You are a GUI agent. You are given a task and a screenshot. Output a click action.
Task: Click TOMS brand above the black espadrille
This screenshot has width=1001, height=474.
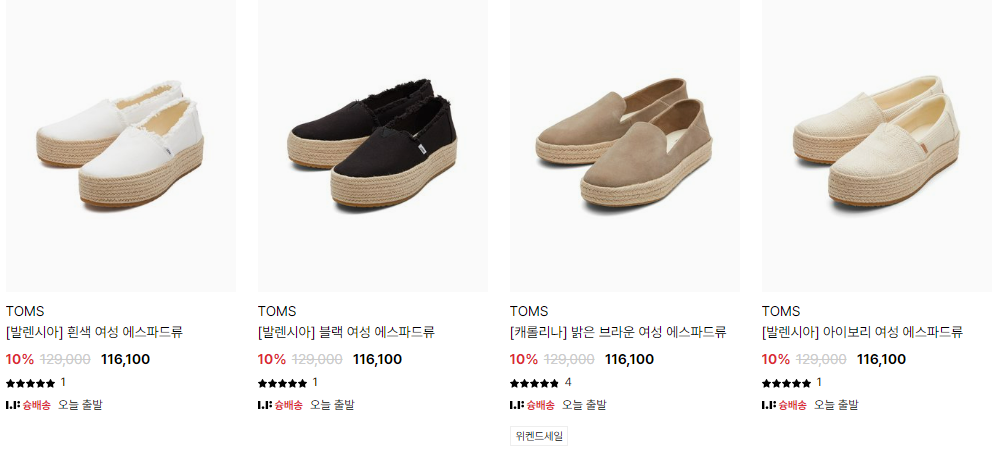point(277,311)
